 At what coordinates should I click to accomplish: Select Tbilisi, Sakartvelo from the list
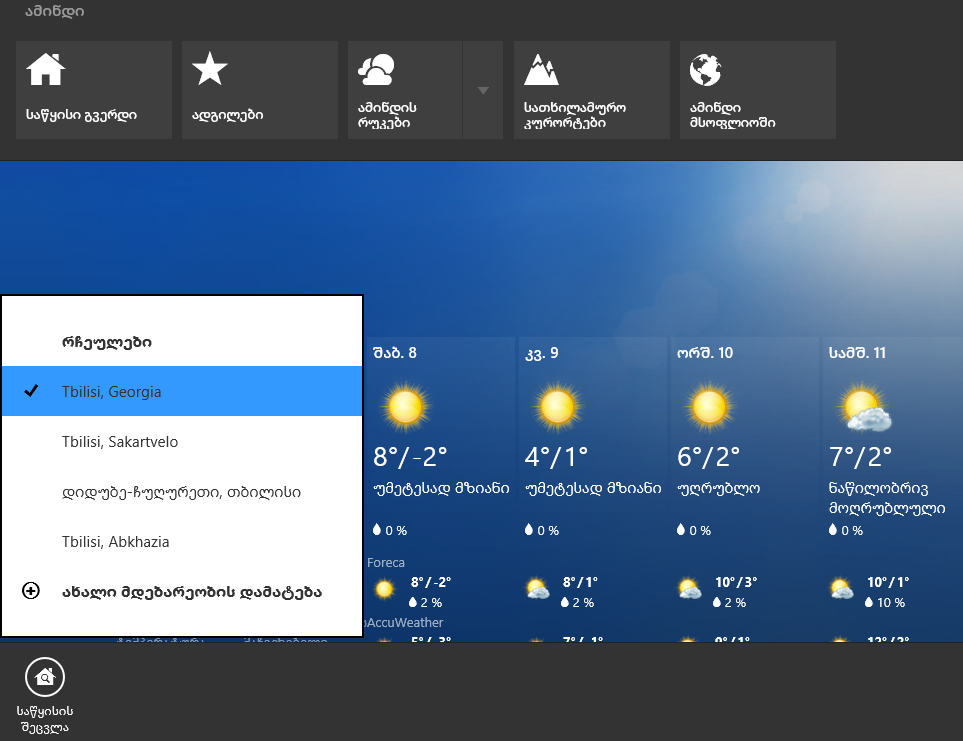[182, 441]
